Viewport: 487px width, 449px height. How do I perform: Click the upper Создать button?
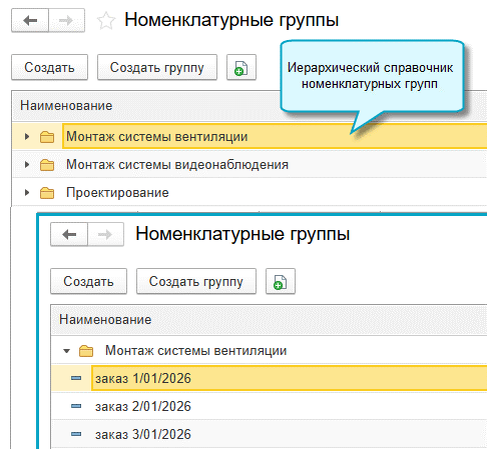pyautogui.click(x=49, y=67)
